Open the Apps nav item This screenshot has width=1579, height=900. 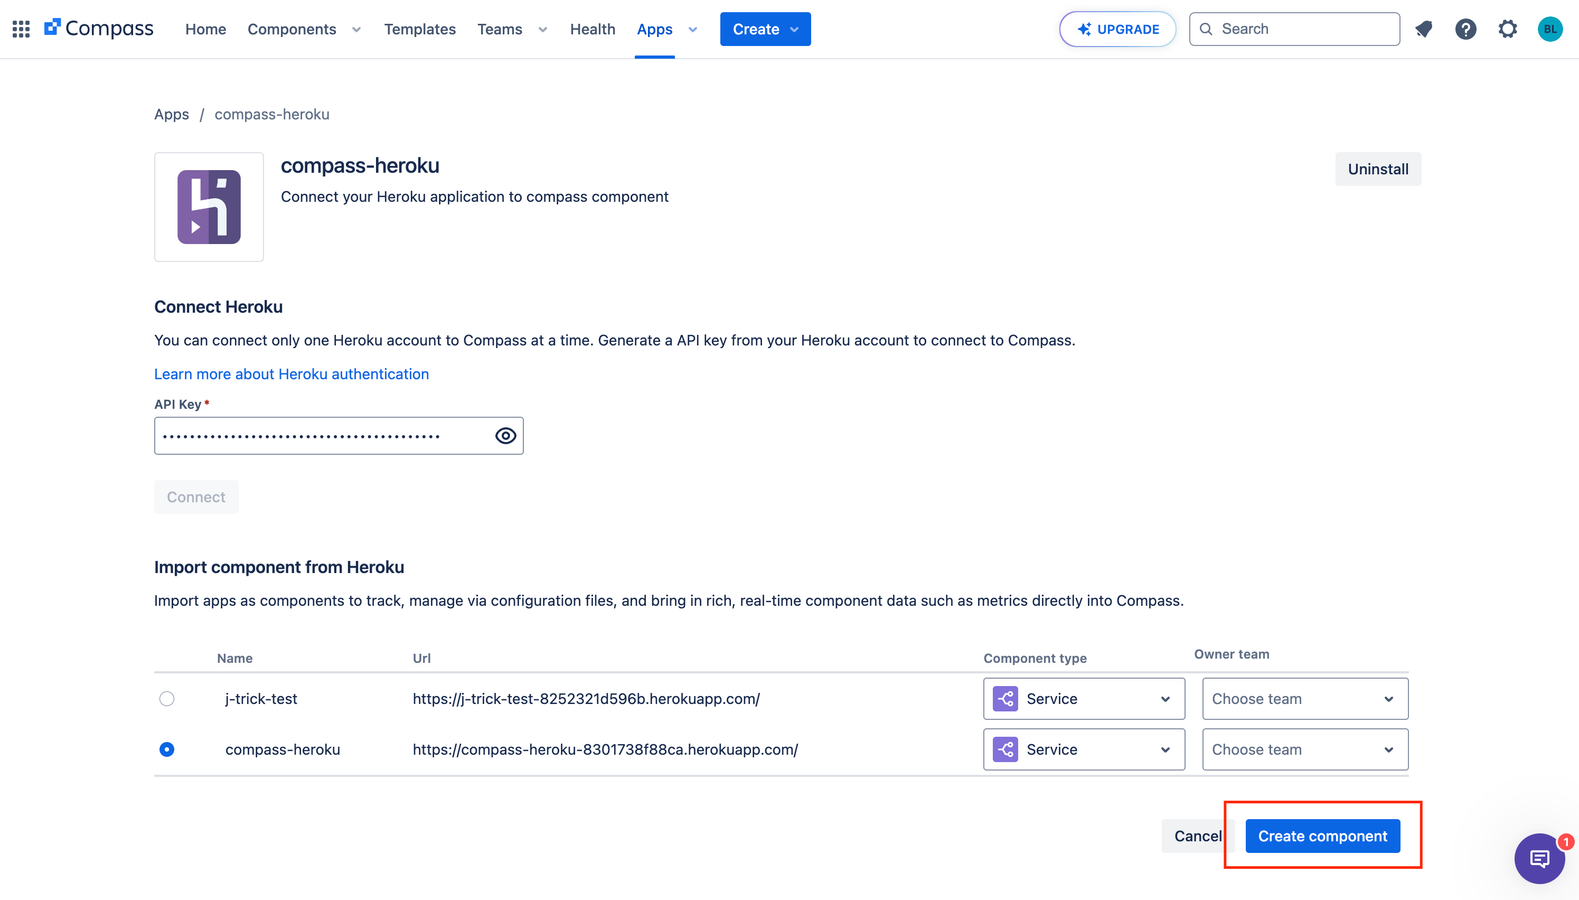(655, 29)
